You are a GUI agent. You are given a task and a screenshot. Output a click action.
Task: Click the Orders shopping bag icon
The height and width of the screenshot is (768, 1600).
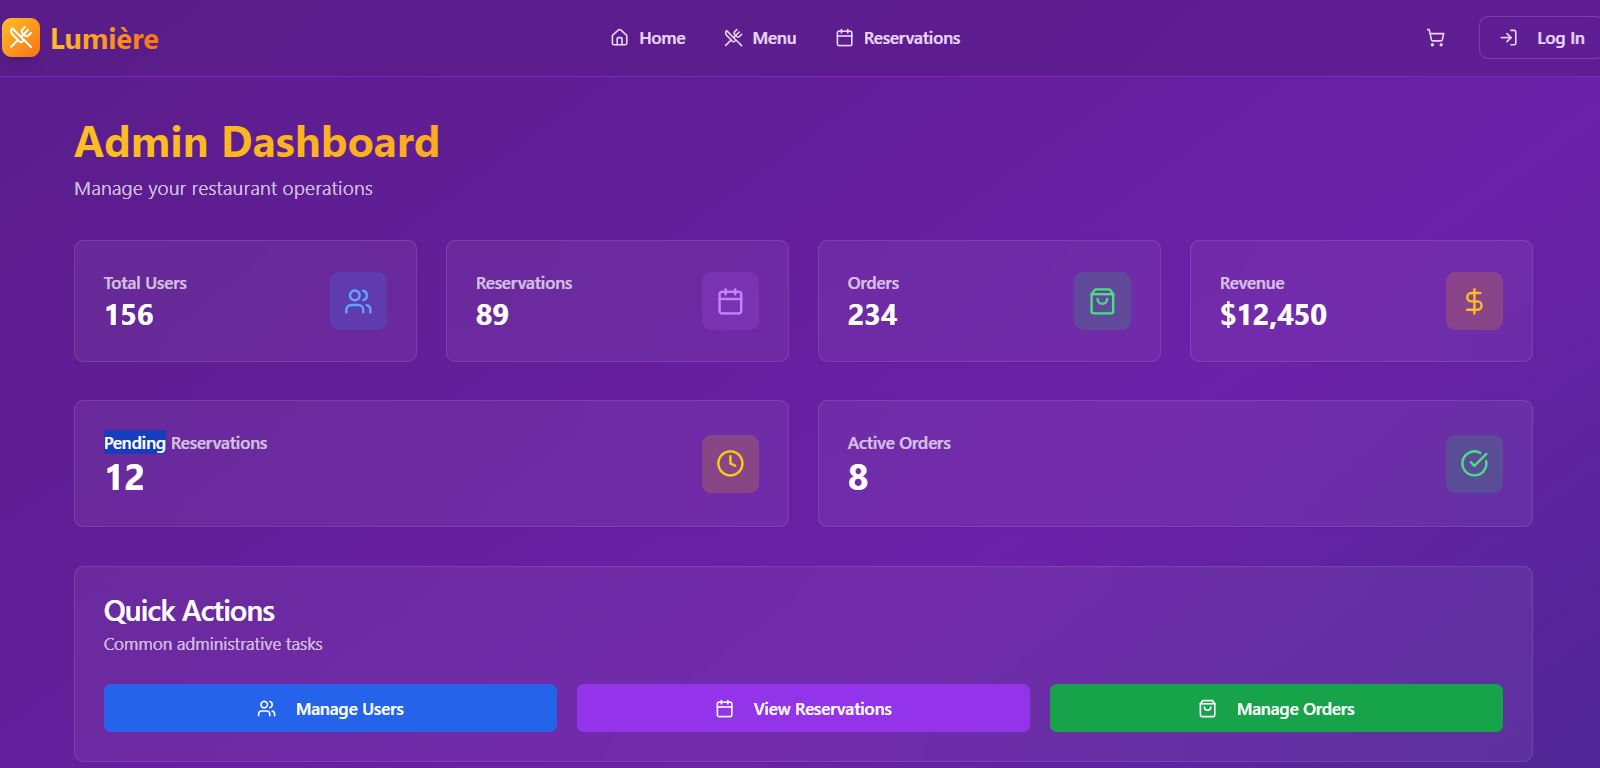(1102, 301)
